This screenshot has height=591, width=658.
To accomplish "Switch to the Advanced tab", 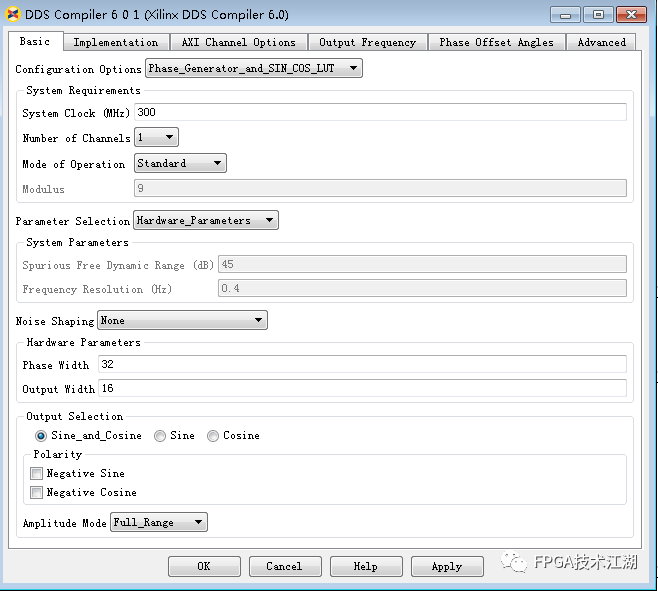I will 601,42.
